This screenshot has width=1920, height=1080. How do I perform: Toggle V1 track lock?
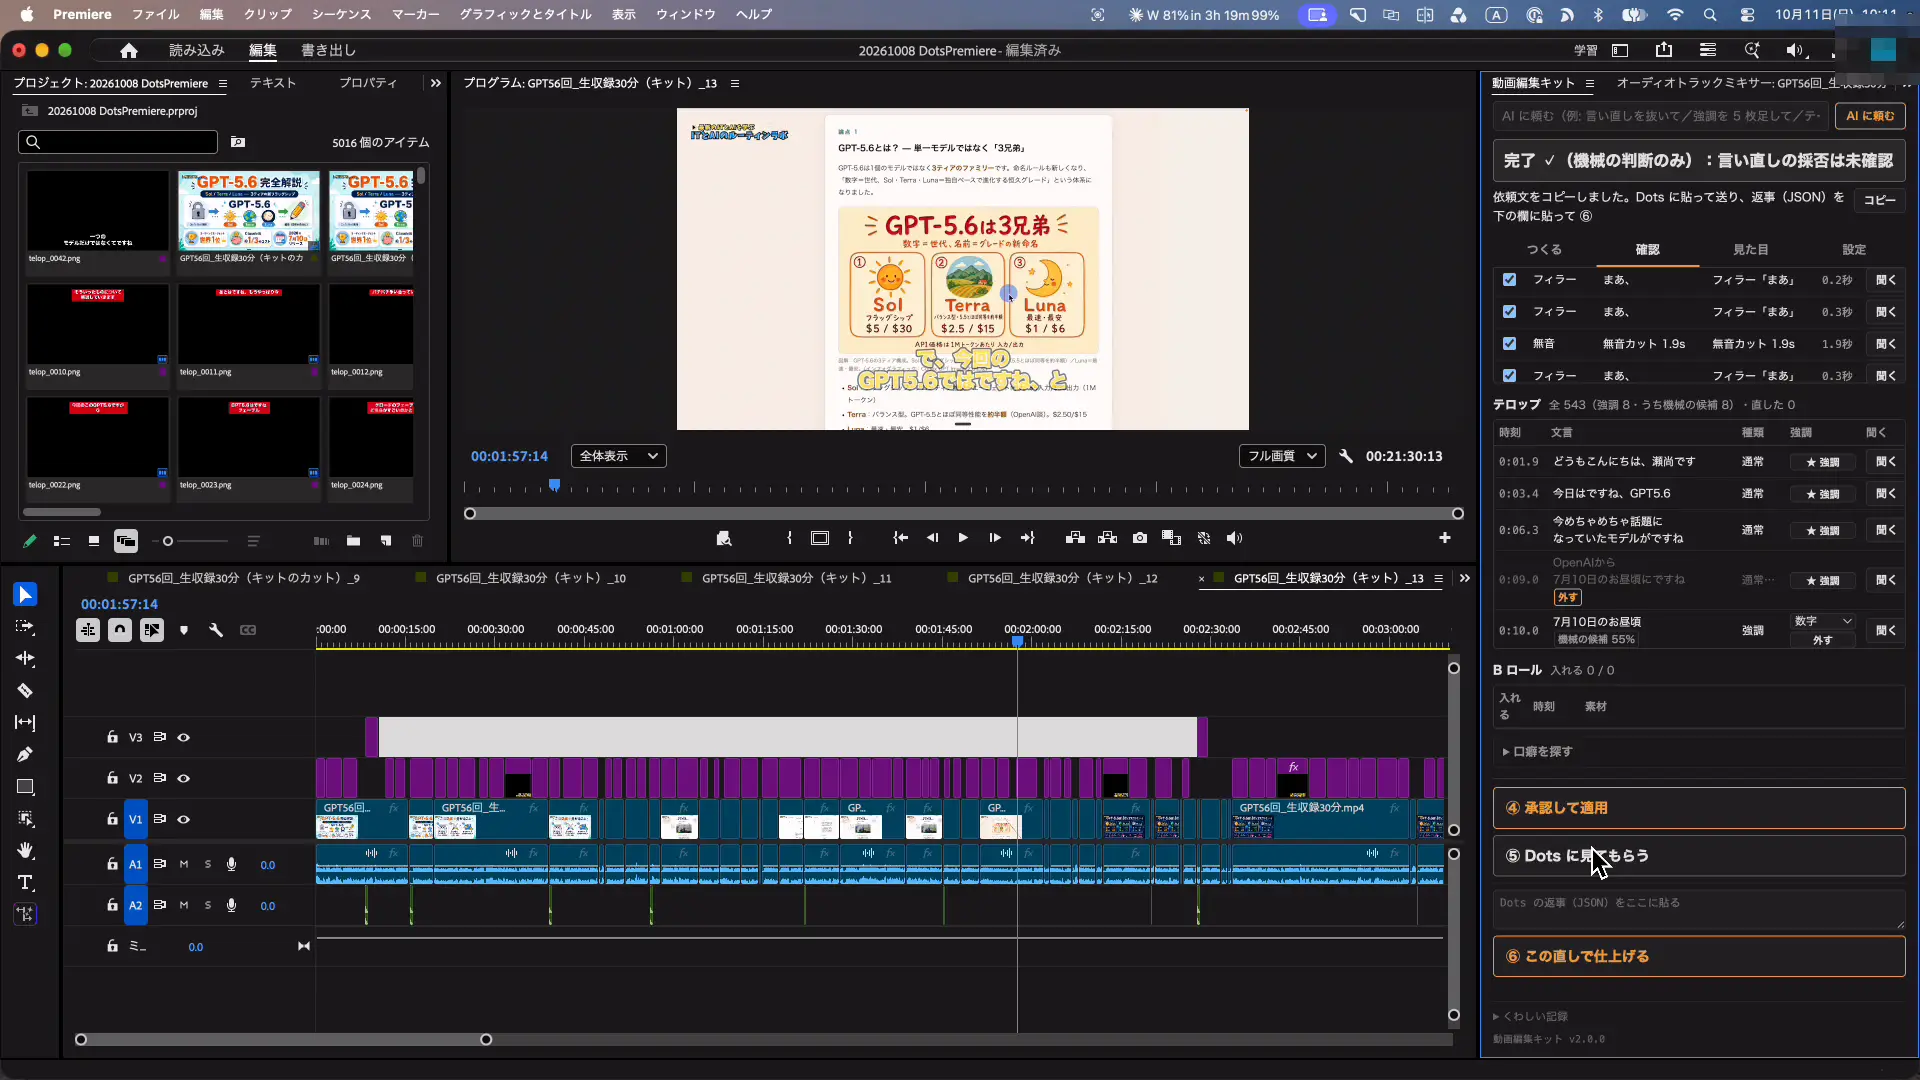point(112,819)
